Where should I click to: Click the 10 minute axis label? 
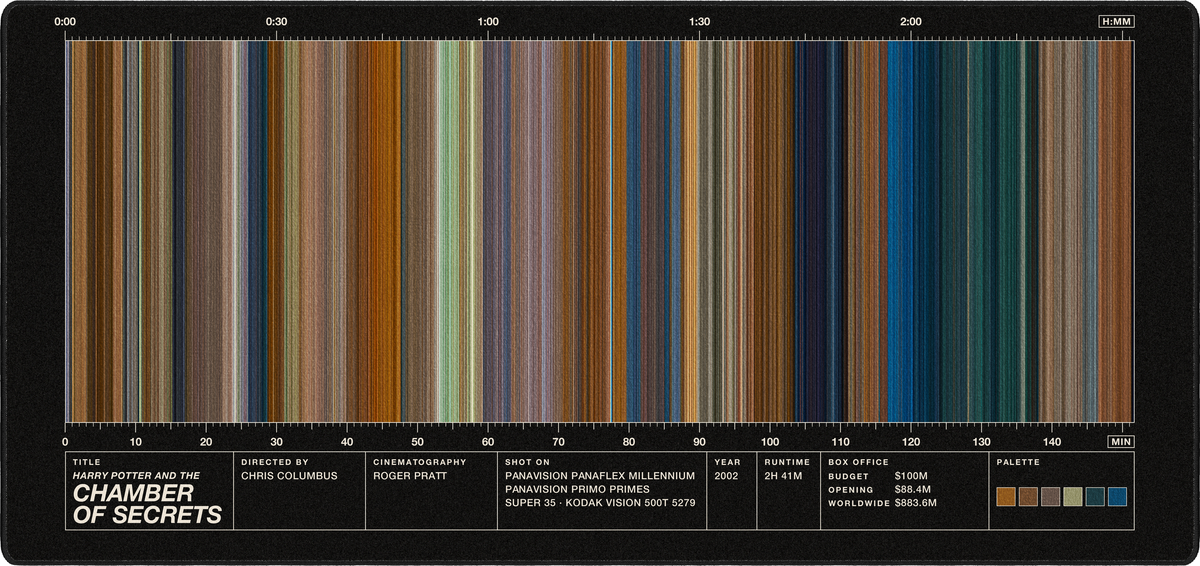[136, 441]
